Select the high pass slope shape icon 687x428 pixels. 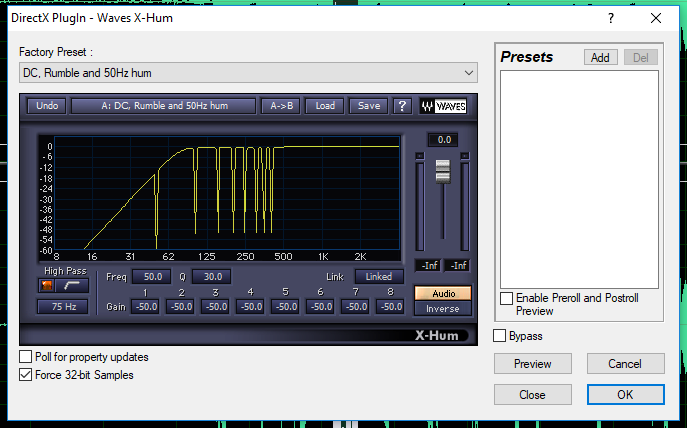click(x=72, y=286)
